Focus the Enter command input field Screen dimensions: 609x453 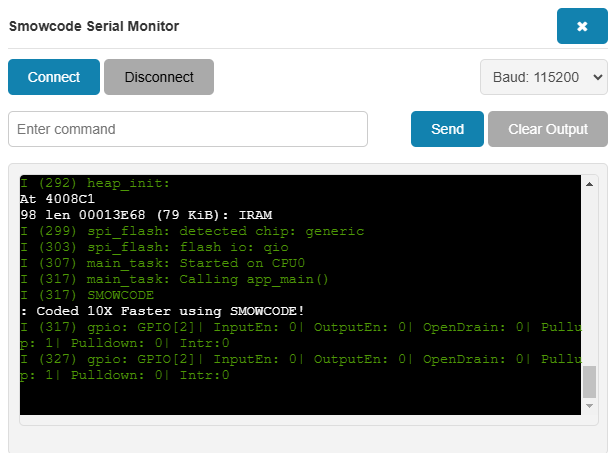[x=188, y=129]
